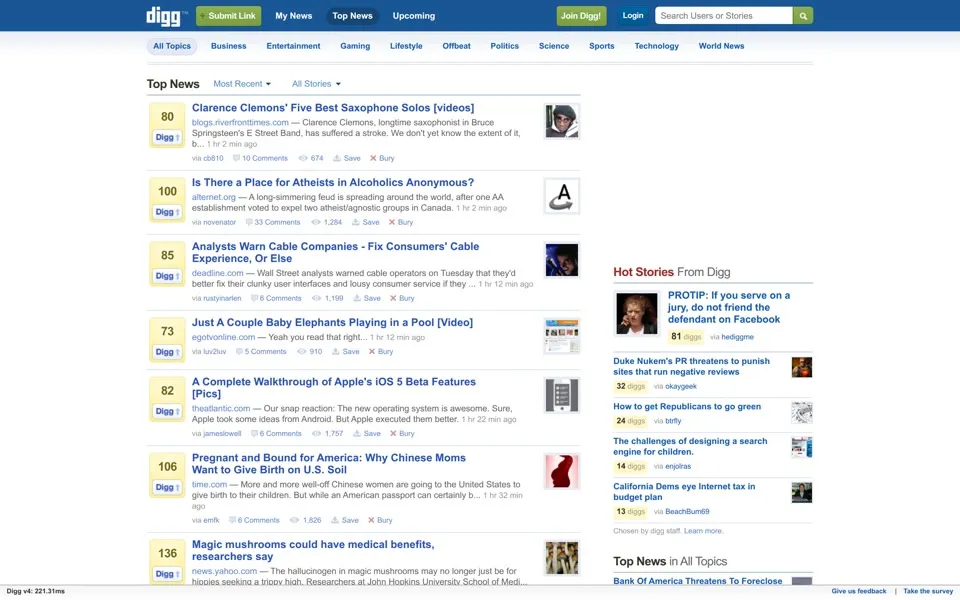Open the Clarence Clemons story thumbnail
This screenshot has height=600, width=960.
tap(561, 121)
